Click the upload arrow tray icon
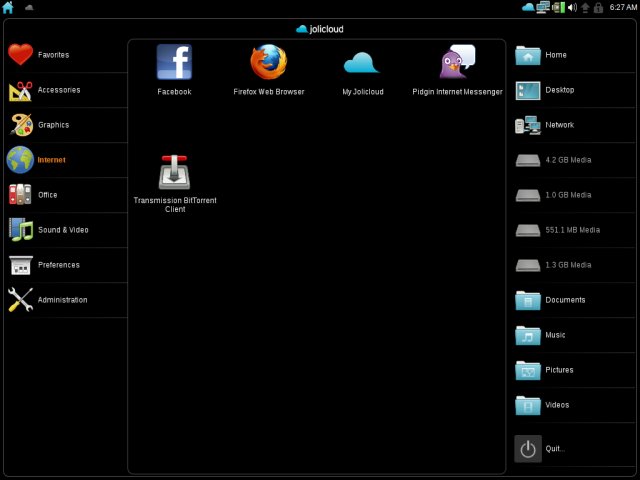 pyautogui.click(x=585, y=8)
